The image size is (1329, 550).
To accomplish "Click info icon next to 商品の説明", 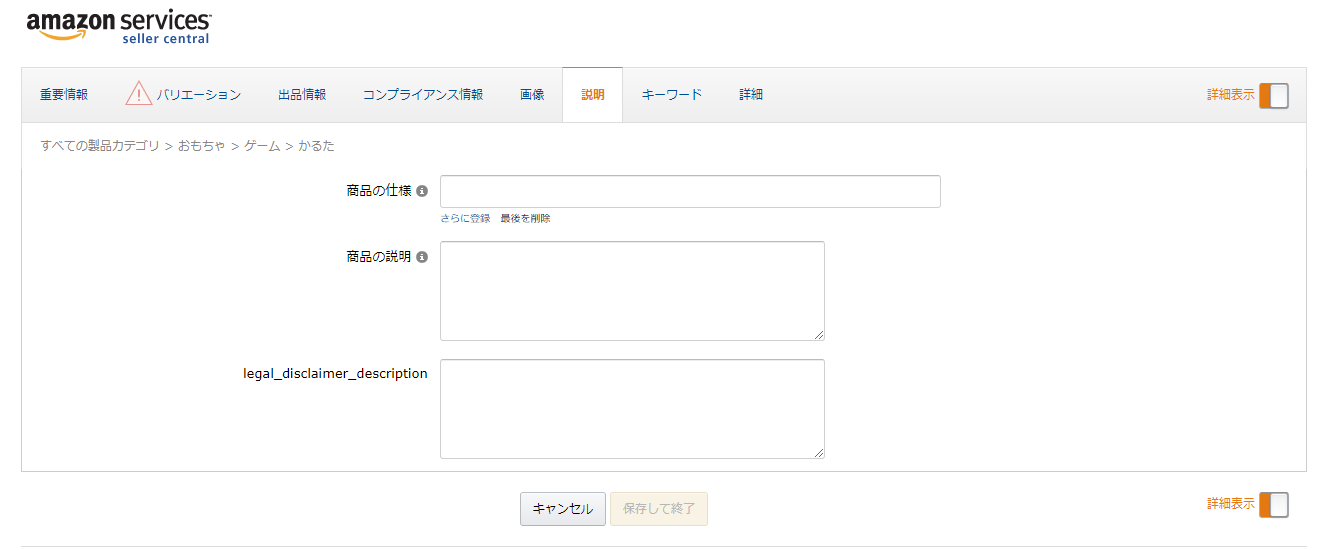I will [422, 257].
